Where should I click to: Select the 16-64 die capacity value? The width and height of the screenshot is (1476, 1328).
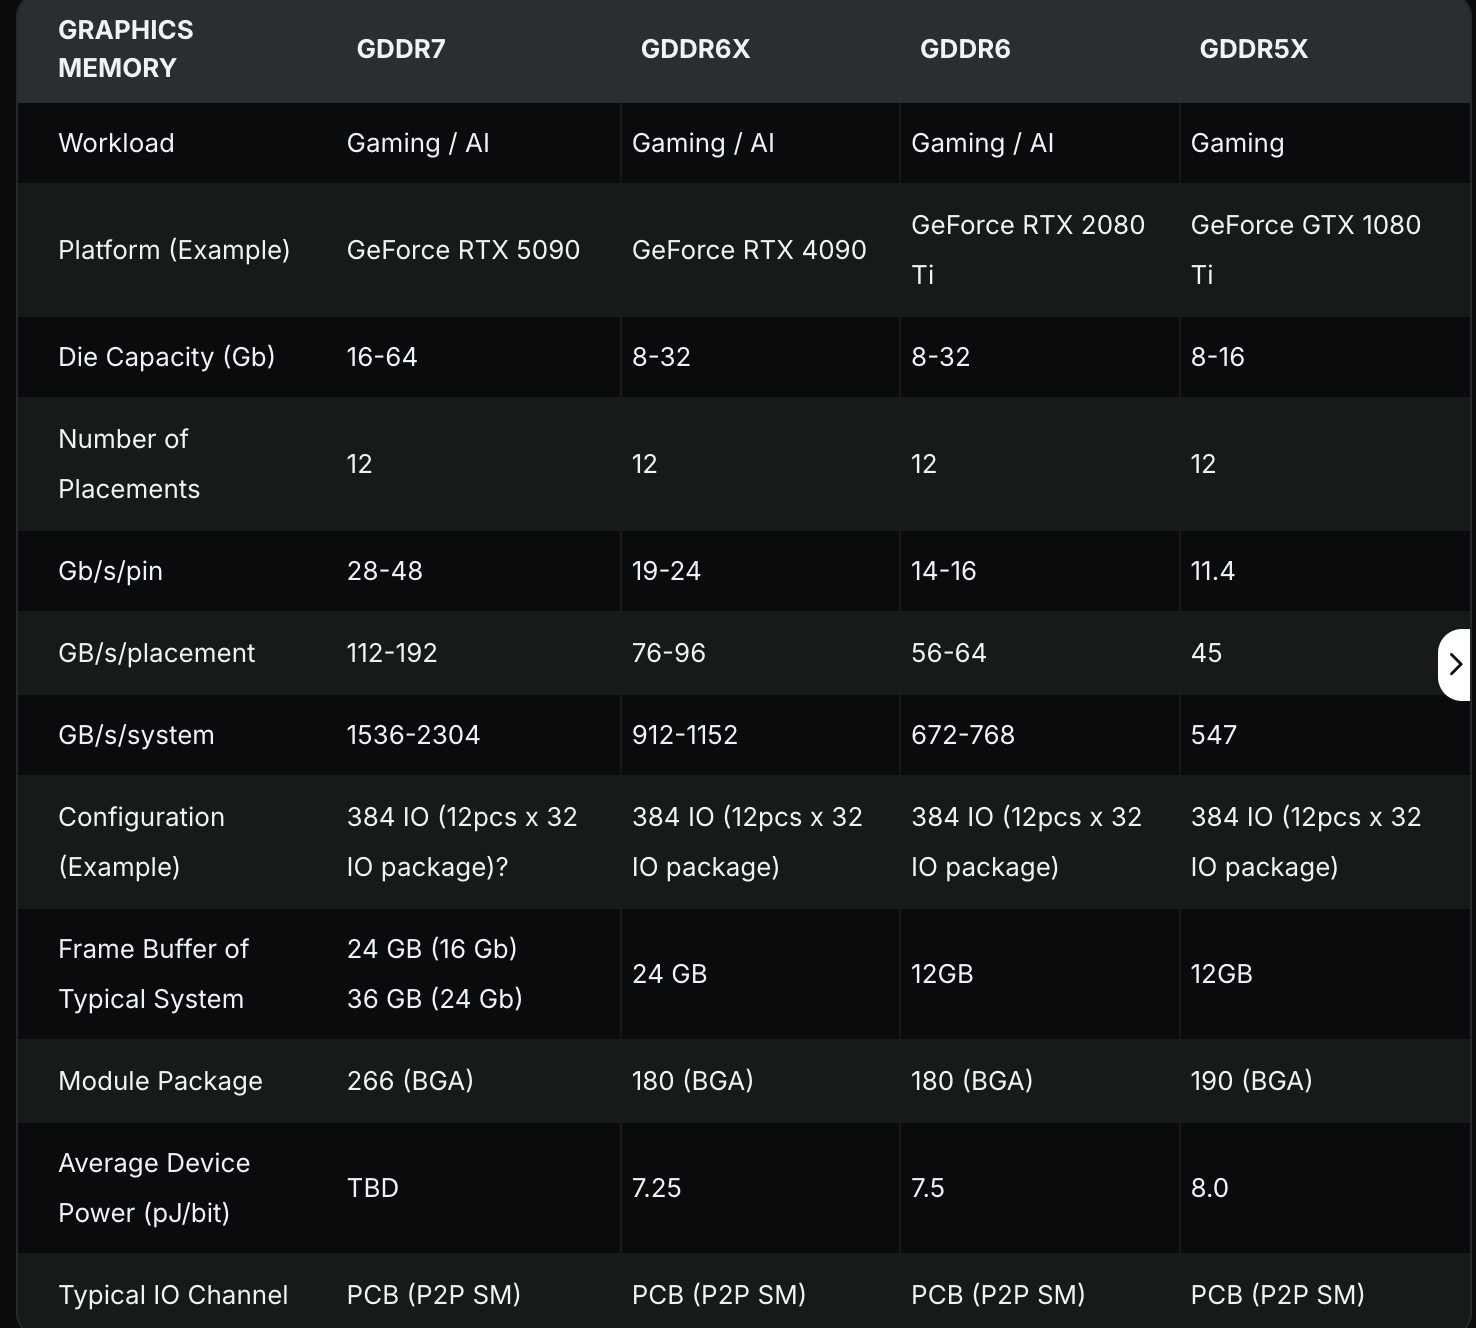[382, 357]
